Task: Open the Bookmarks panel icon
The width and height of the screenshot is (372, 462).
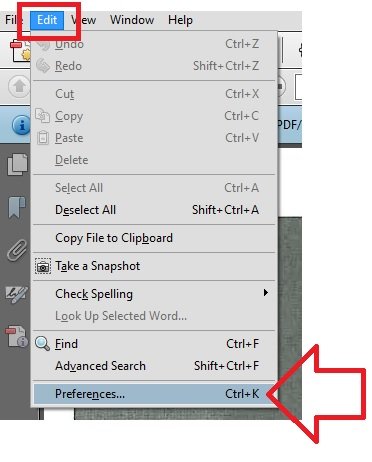Action: pos(17,207)
